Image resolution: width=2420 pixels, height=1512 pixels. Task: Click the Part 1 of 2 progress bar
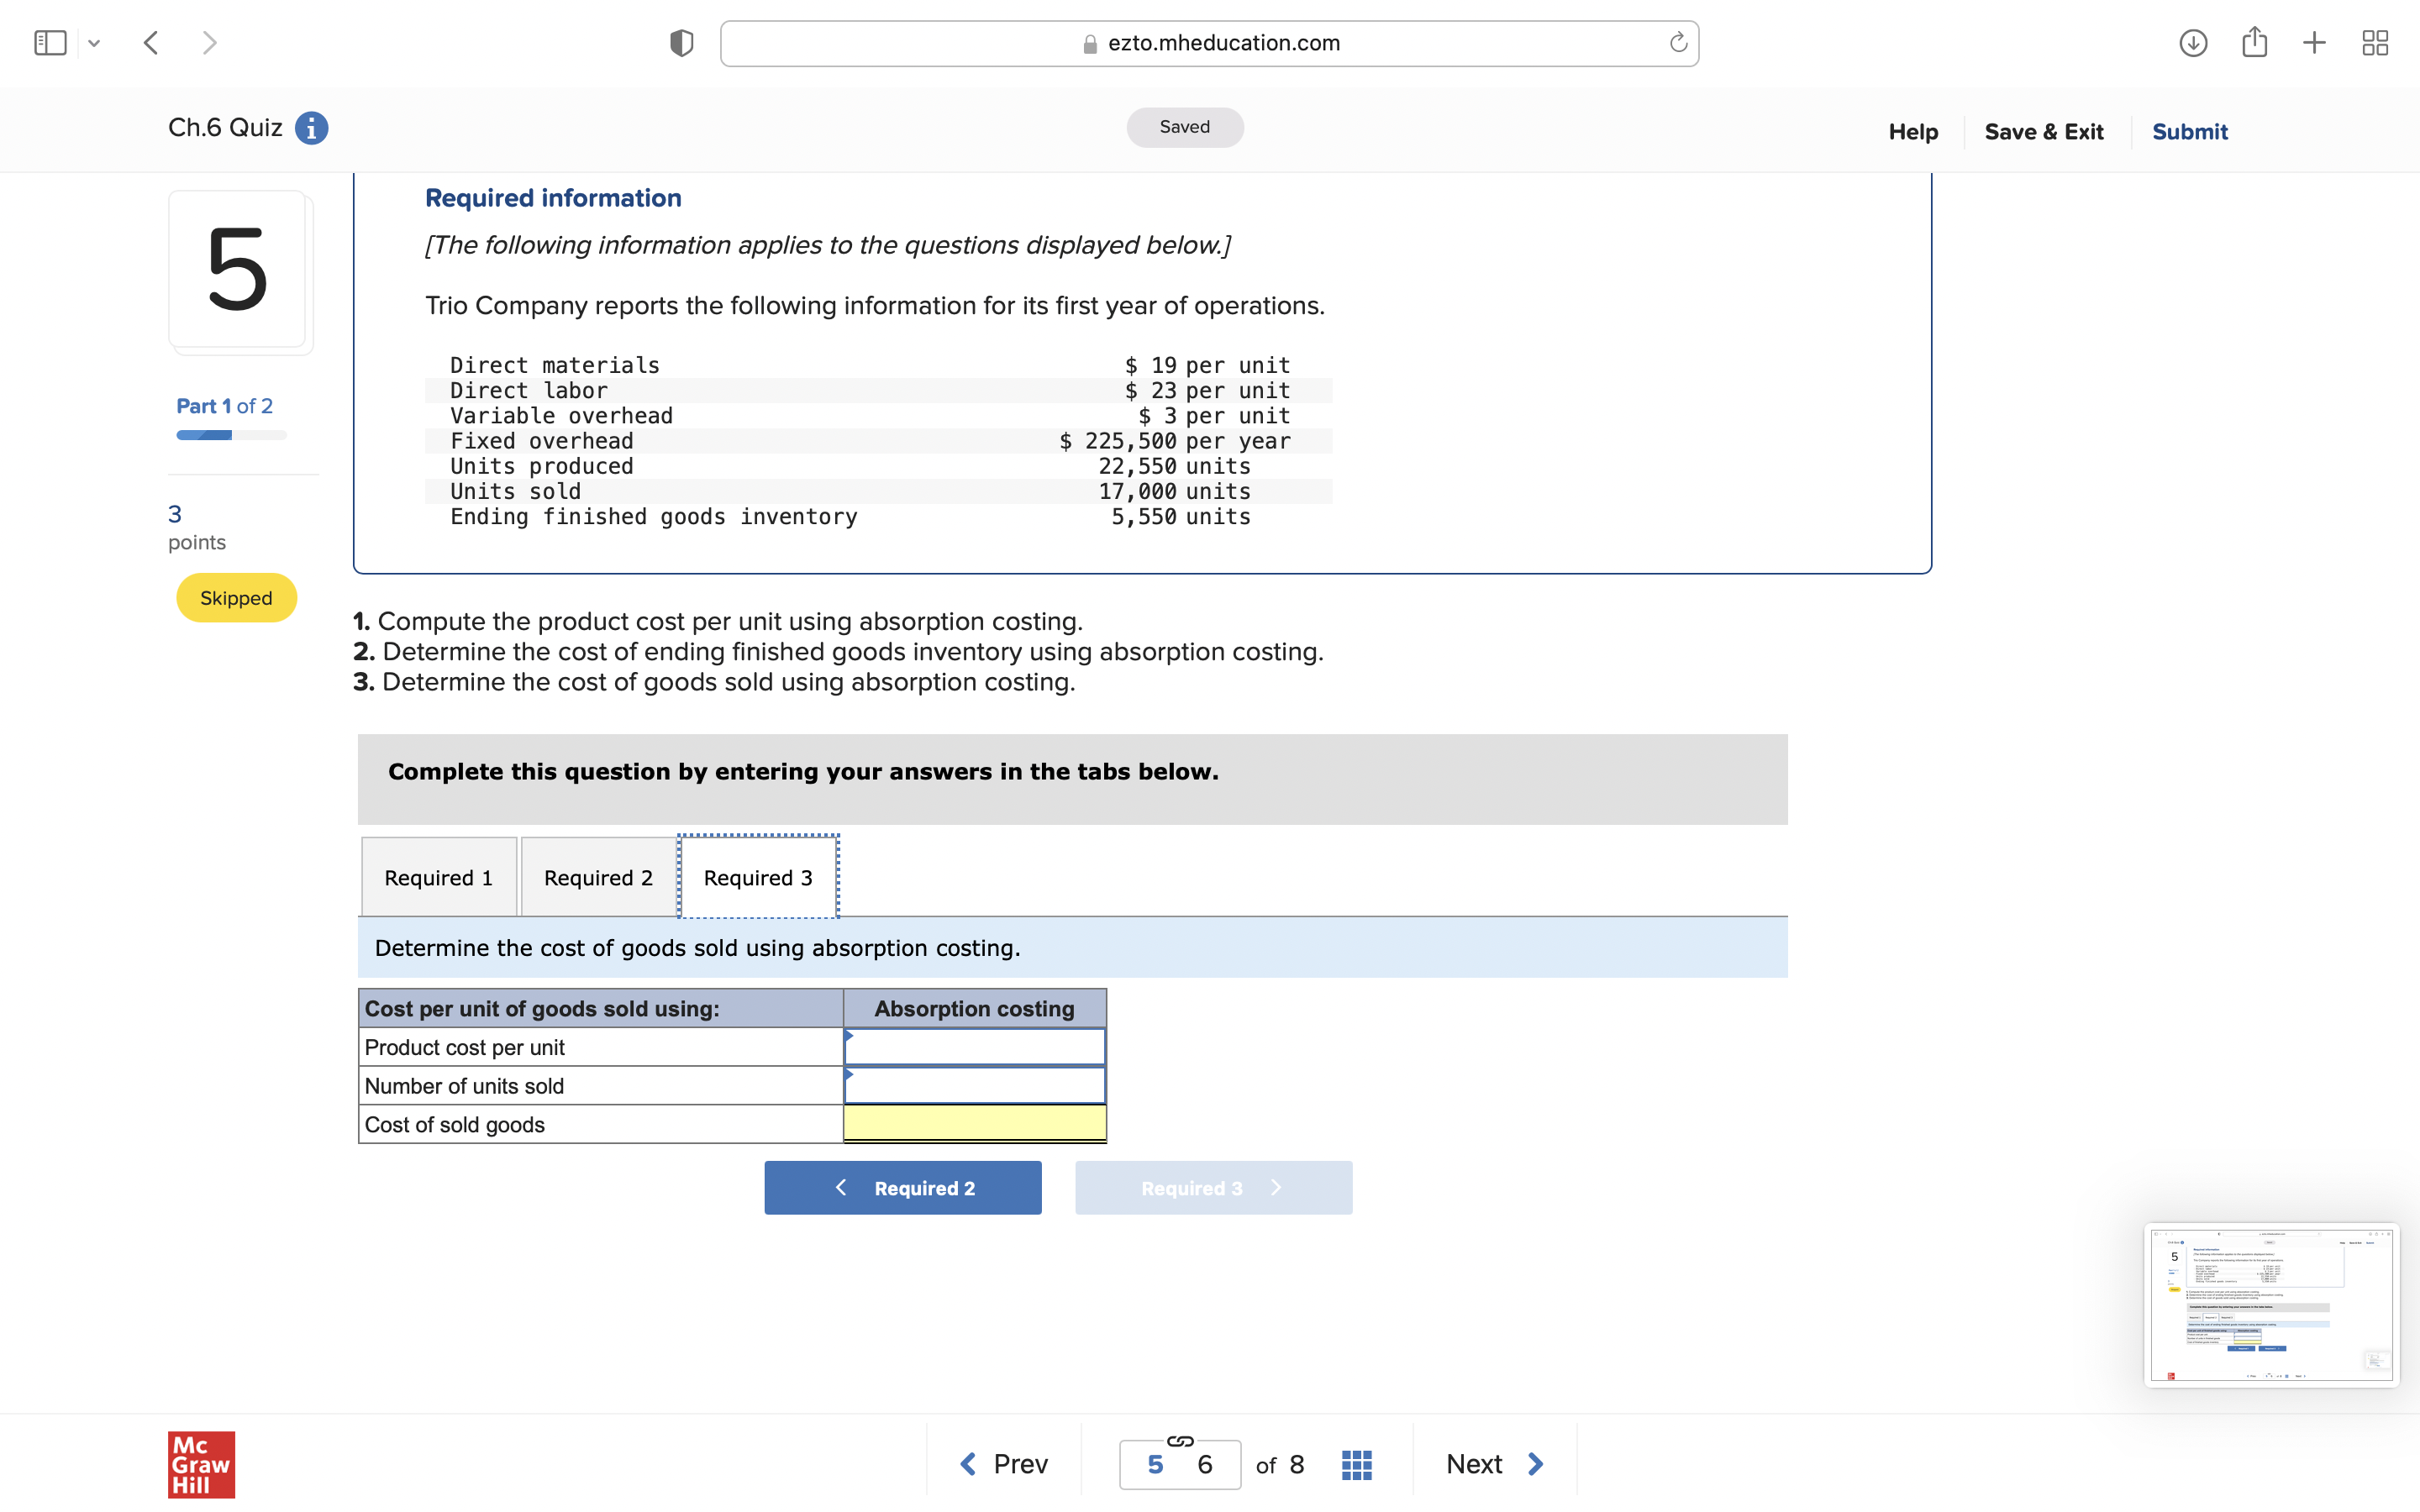(x=231, y=434)
